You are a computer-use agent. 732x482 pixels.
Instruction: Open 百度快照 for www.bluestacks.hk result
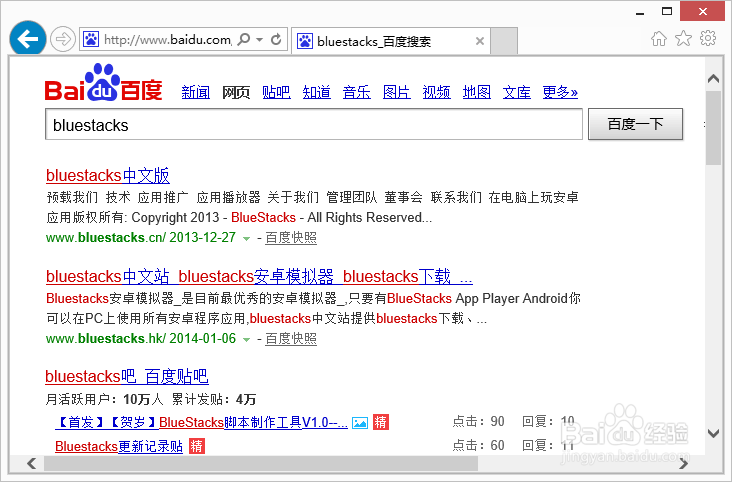pyautogui.click(x=291, y=339)
